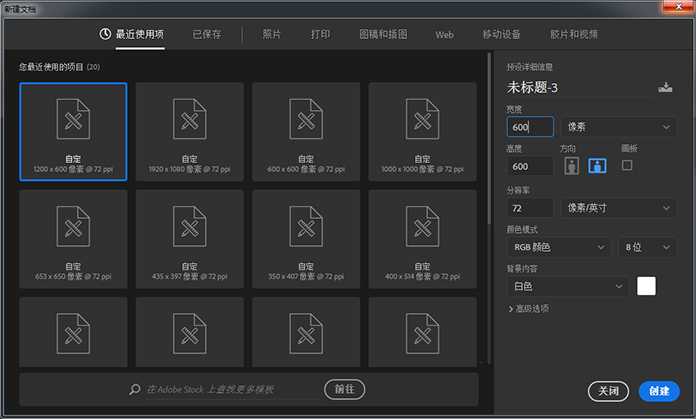The image size is (696, 419).
Task: Select landscape orientation icon
Action: 597,167
